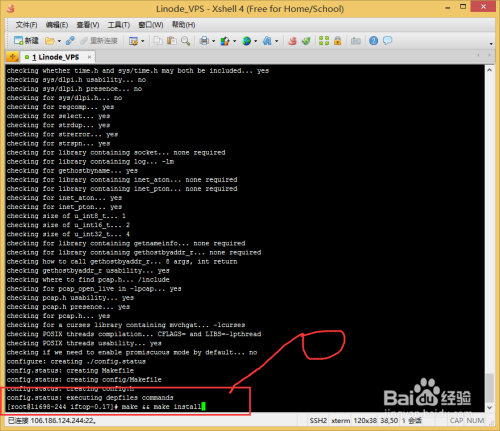Click the terminal scrollbar down arrow

tap(489, 407)
